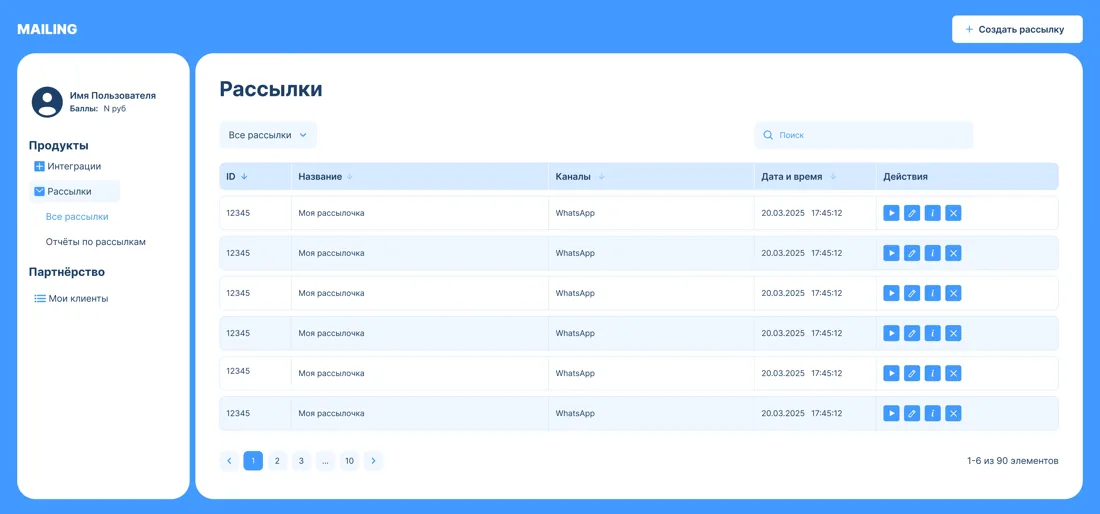Click the Создать рассылку button

[1017, 29]
